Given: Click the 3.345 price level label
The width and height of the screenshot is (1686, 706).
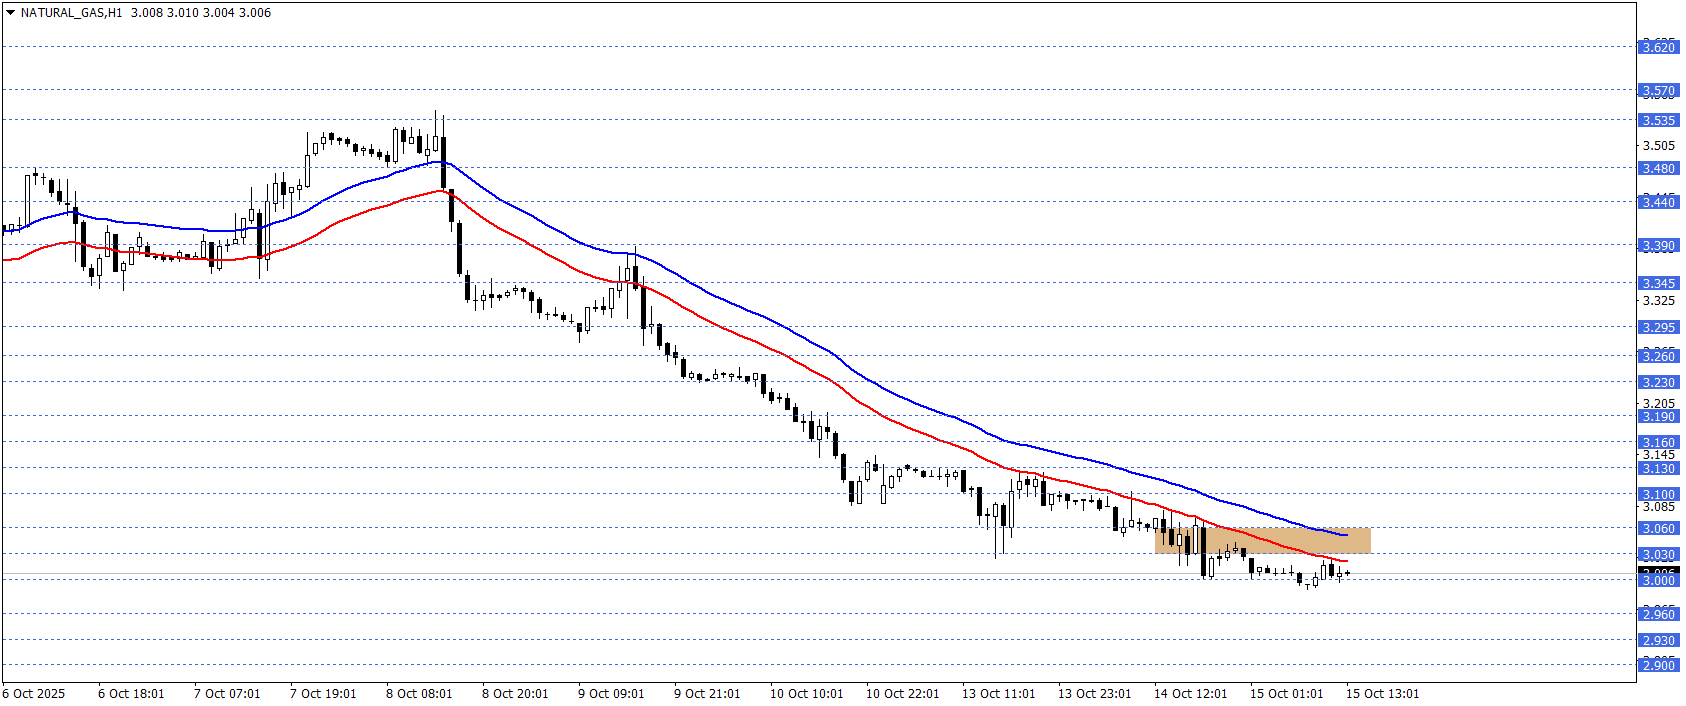Looking at the screenshot, I should 1659,284.
